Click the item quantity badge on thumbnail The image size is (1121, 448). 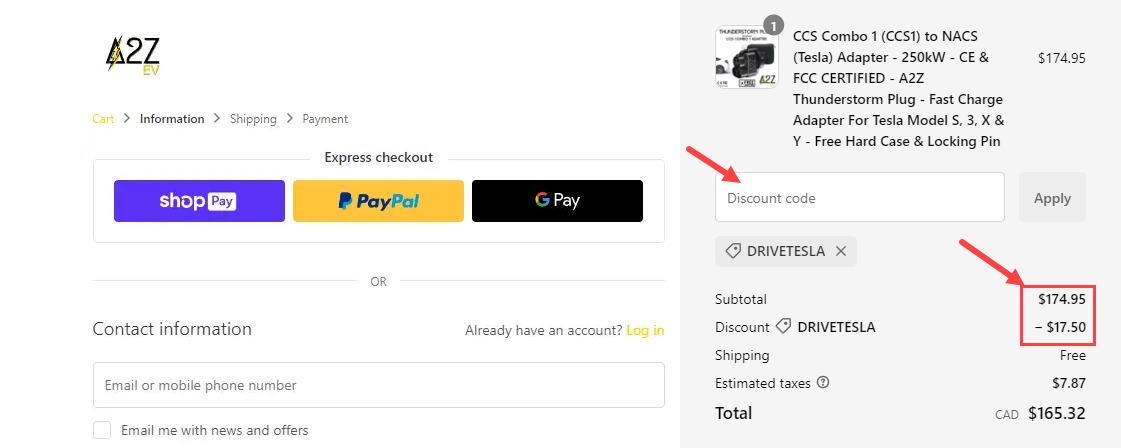[x=772, y=25]
